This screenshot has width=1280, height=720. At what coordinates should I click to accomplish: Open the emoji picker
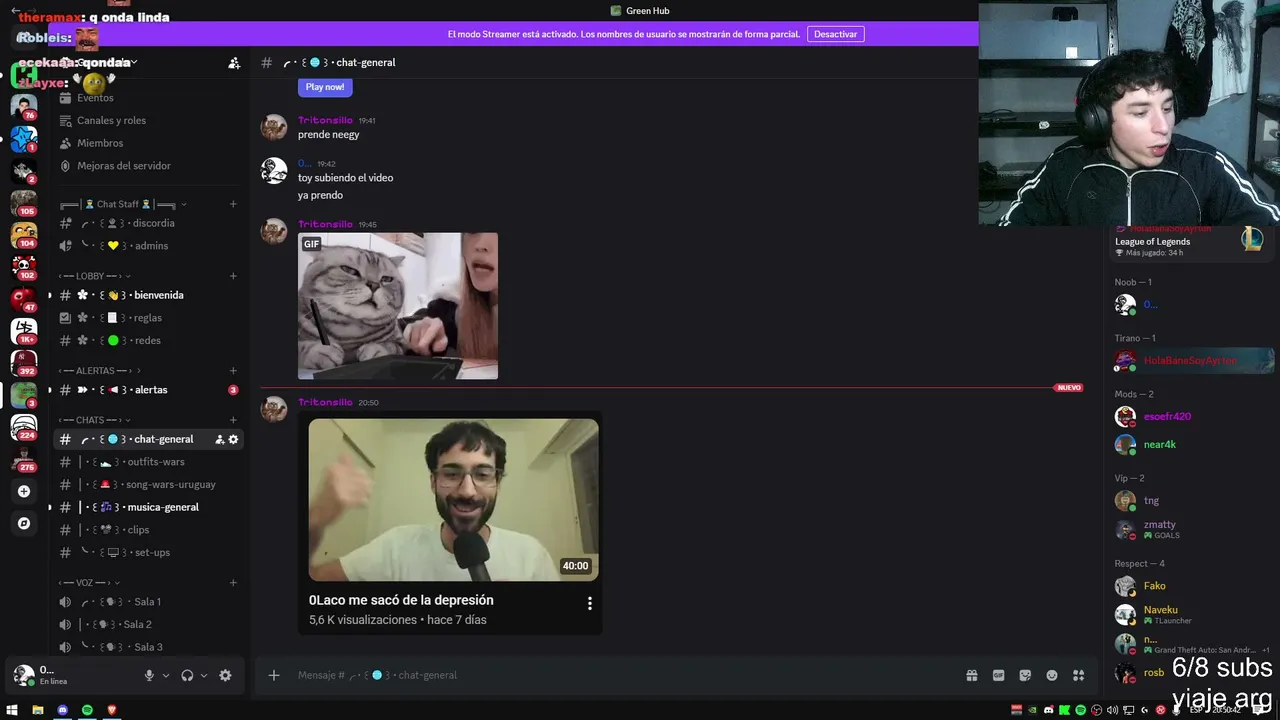(x=1052, y=675)
